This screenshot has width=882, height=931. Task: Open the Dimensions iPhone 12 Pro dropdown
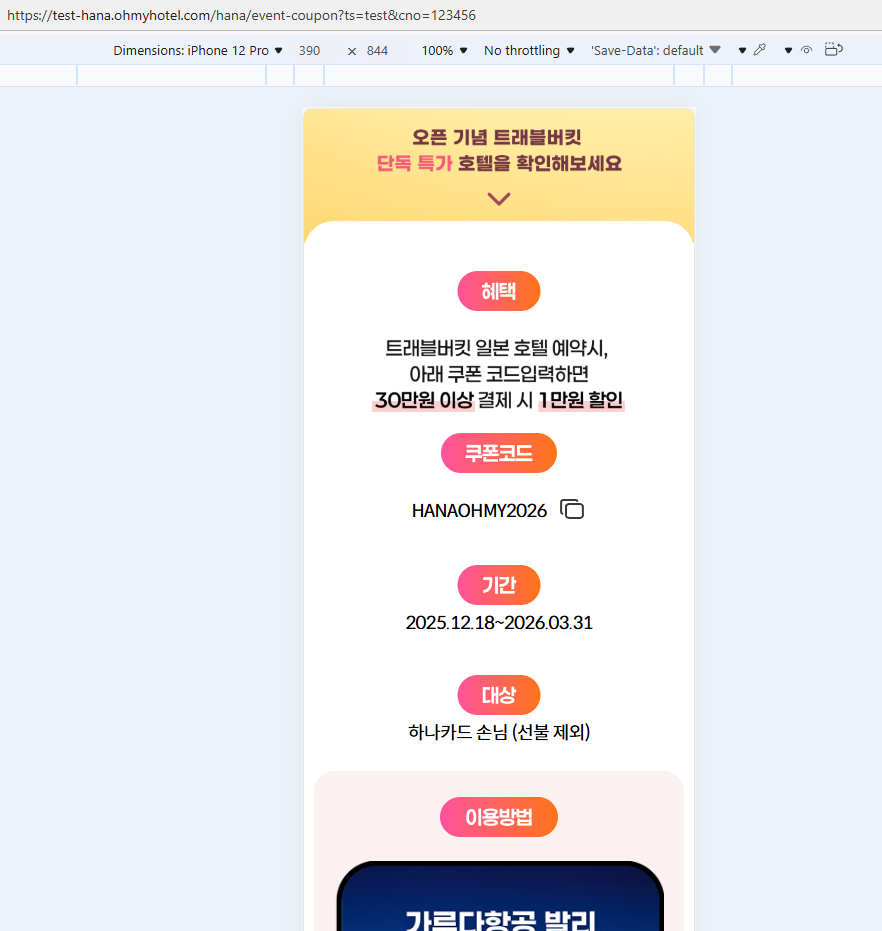pyautogui.click(x=198, y=50)
